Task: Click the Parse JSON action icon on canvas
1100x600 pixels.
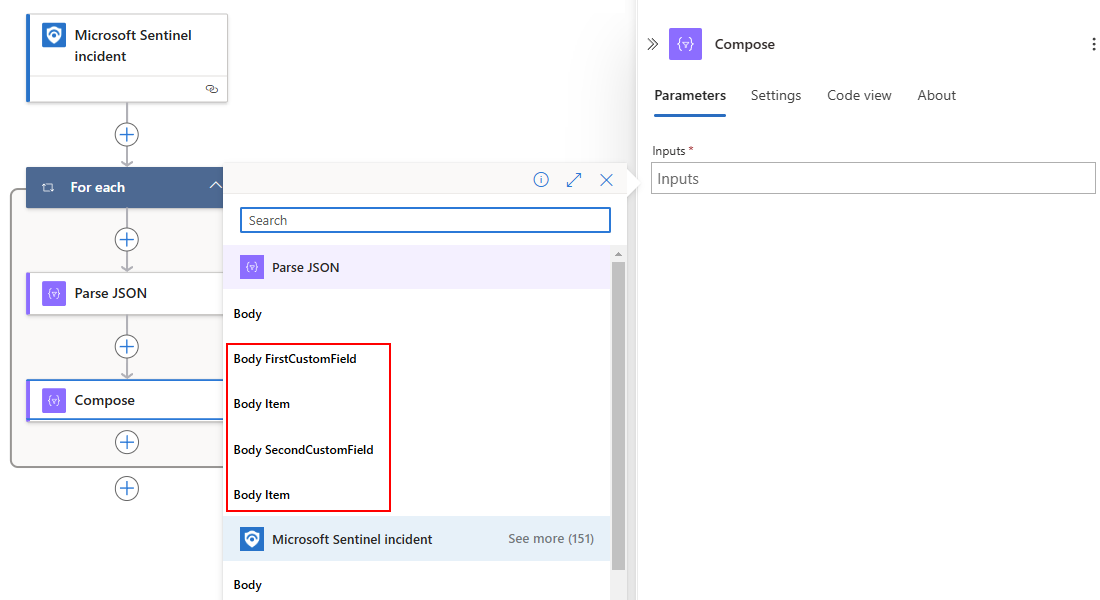Action: 54,294
